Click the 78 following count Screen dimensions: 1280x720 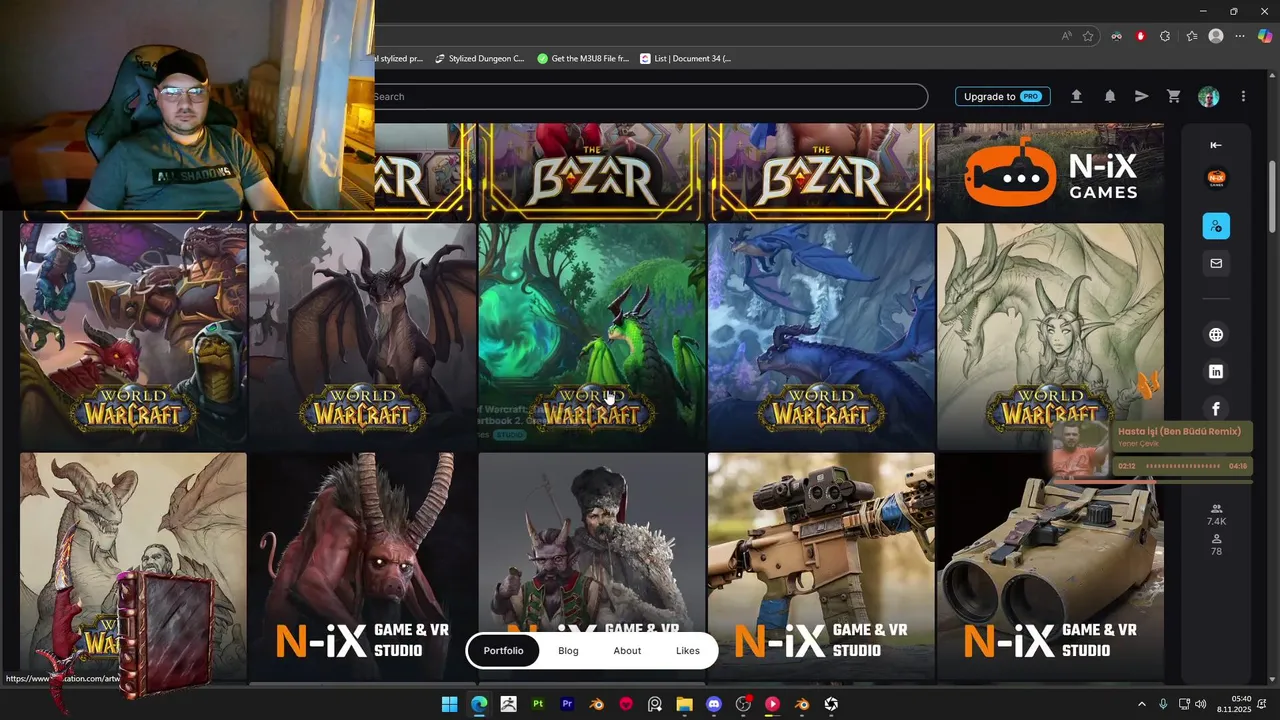point(1216,545)
